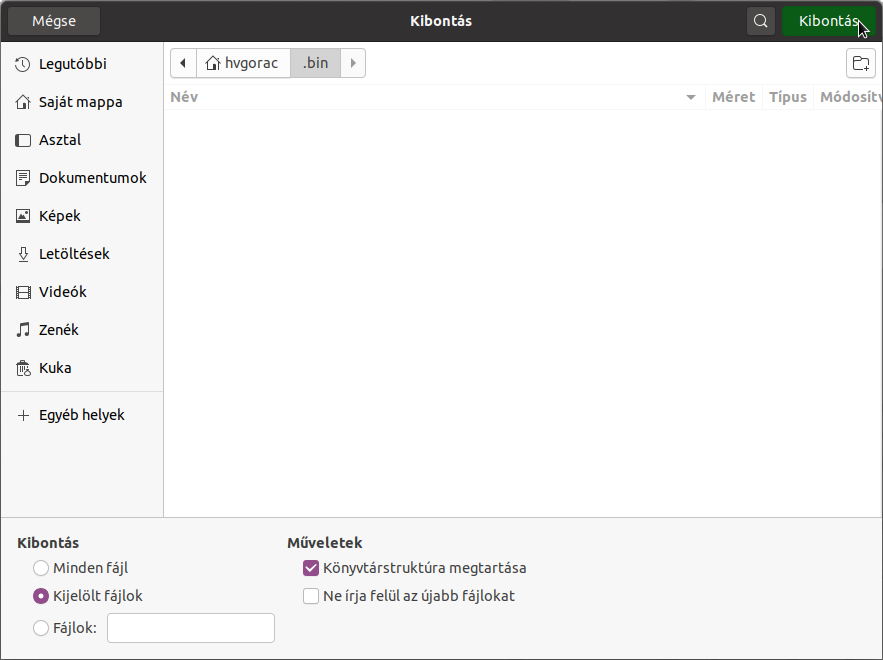Open the Kuka sidebar entry
The height and width of the screenshot is (660, 883).
coord(82,368)
